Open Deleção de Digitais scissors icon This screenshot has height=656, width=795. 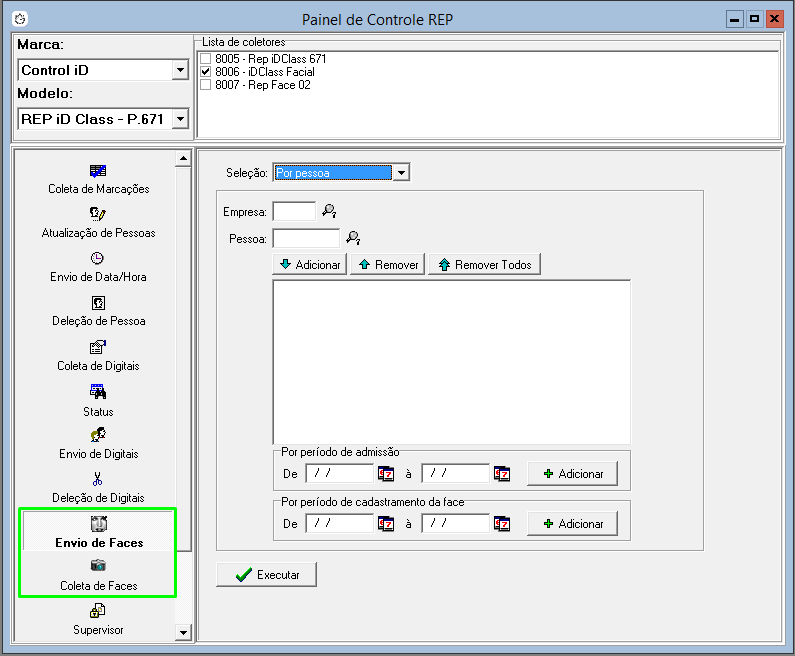(x=98, y=478)
